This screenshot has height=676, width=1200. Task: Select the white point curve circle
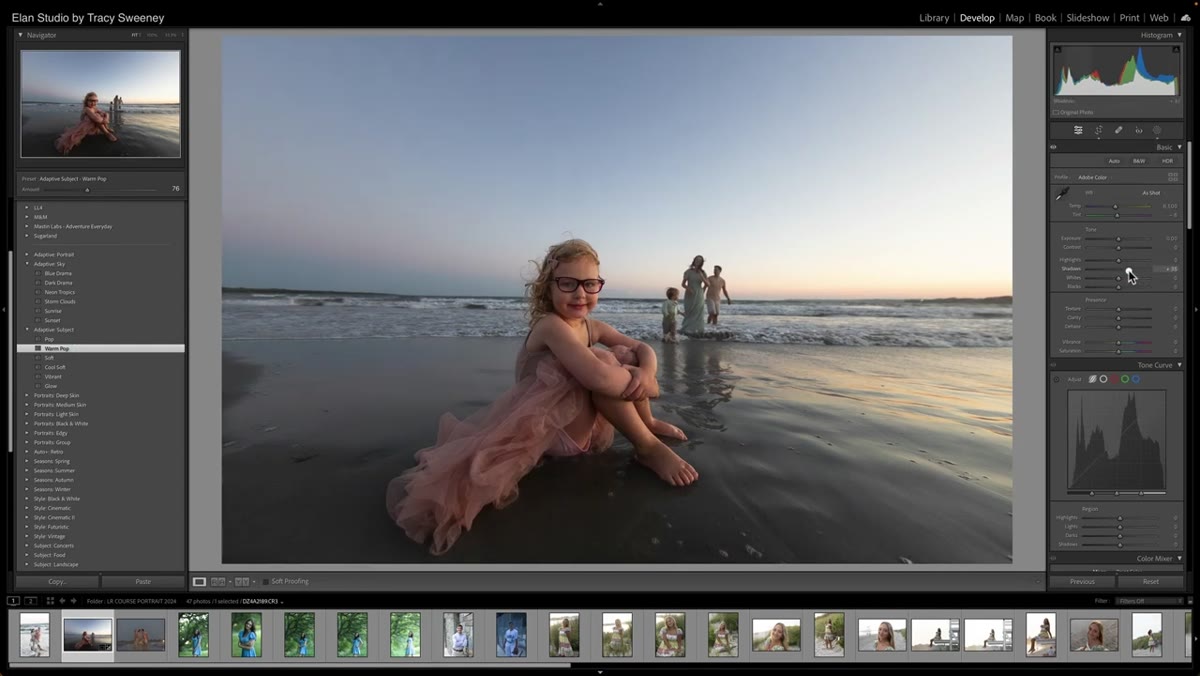pyautogui.click(x=1103, y=379)
